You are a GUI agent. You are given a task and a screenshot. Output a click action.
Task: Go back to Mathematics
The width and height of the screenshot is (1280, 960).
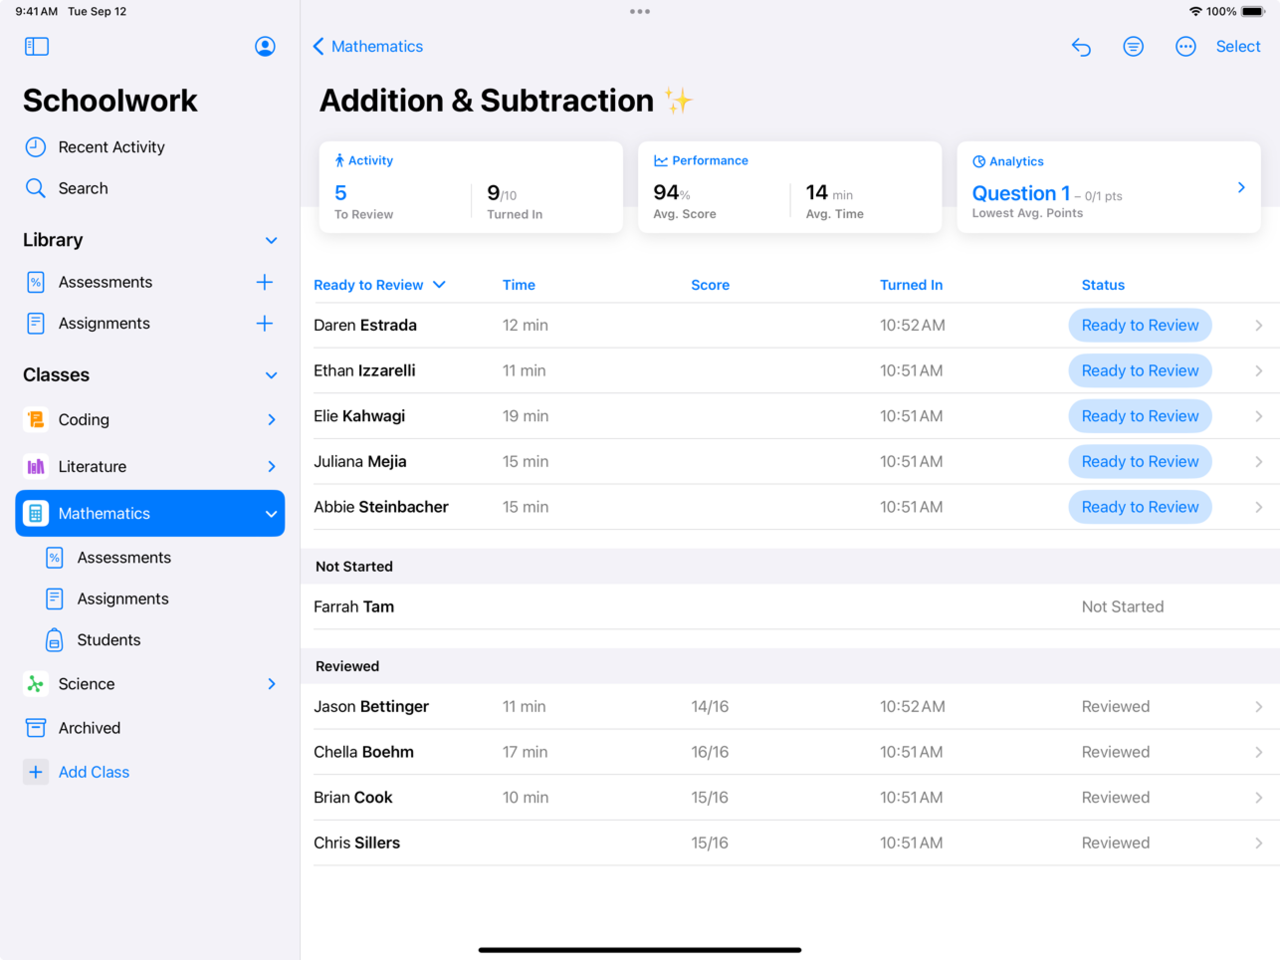(368, 46)
